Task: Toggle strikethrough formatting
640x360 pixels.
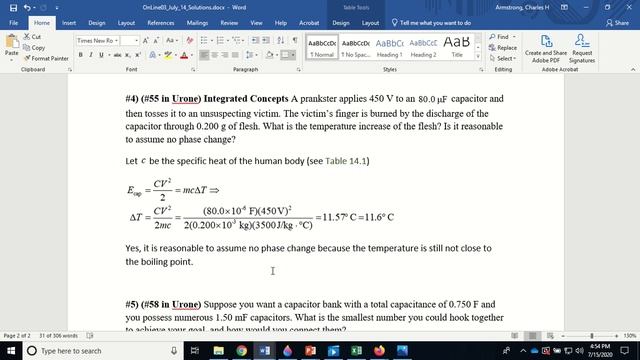Action: coord(118,55)
